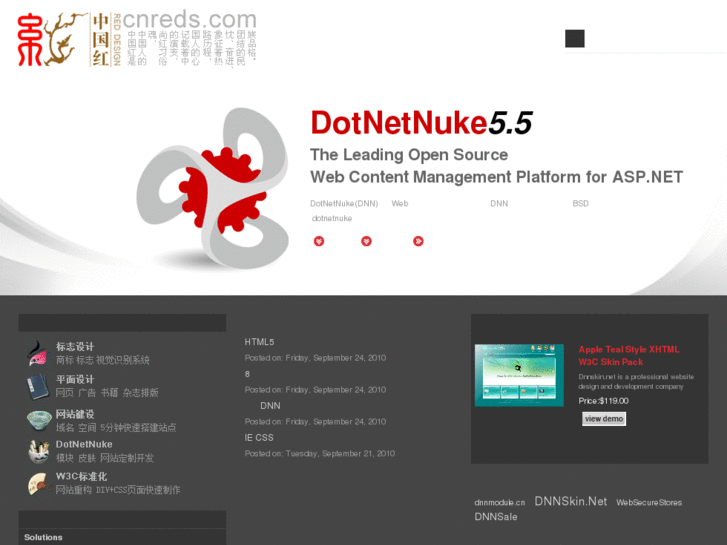
Task: Click the 中国红 vertical logo text
Action: tap(101, 40)
